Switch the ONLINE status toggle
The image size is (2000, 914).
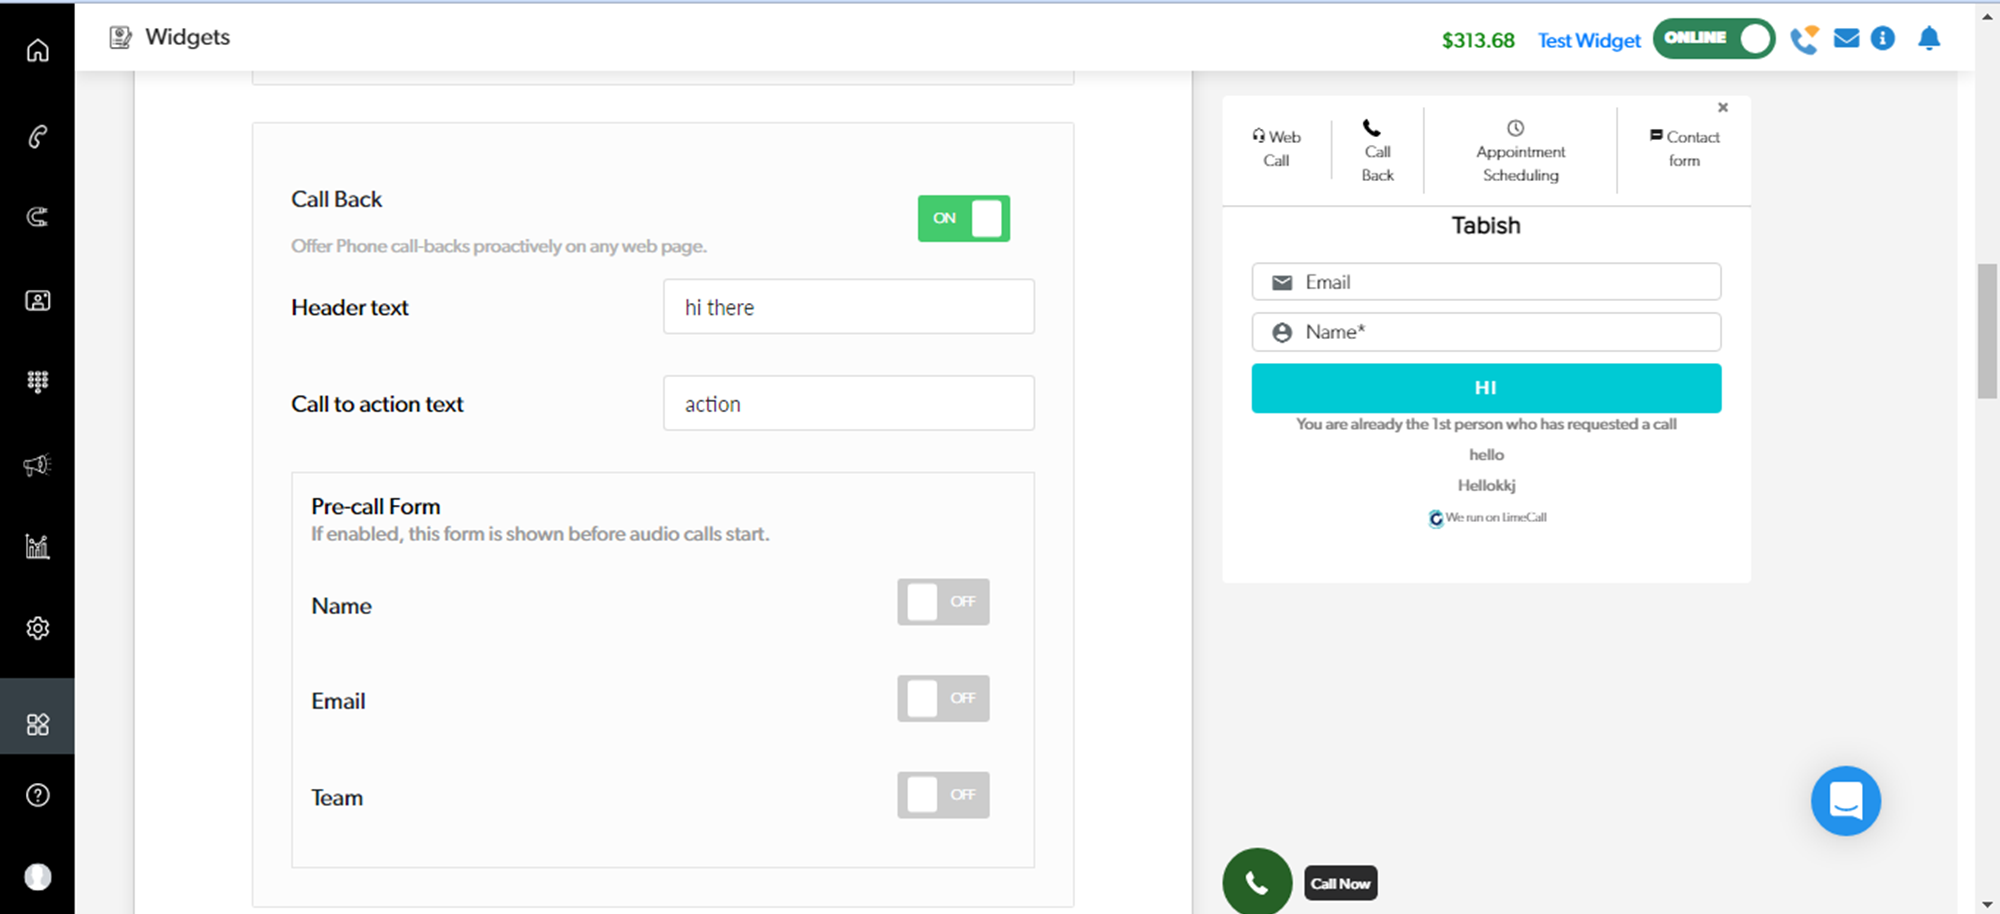(x=1713, y=39)
